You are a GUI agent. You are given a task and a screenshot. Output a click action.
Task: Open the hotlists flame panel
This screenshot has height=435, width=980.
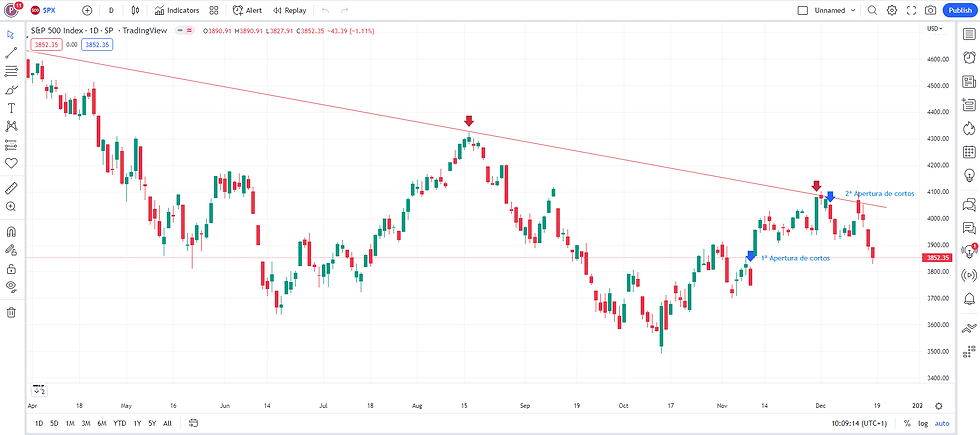pos(969,128)
